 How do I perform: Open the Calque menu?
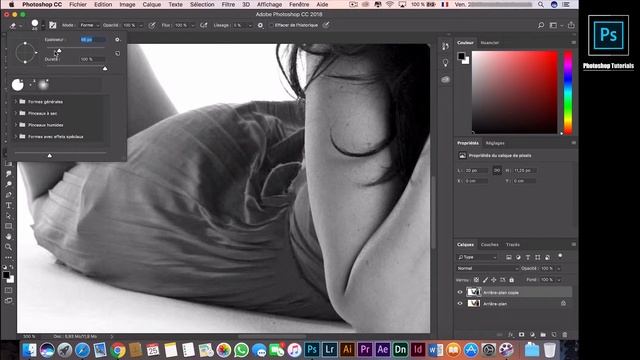tap(151, 4)
